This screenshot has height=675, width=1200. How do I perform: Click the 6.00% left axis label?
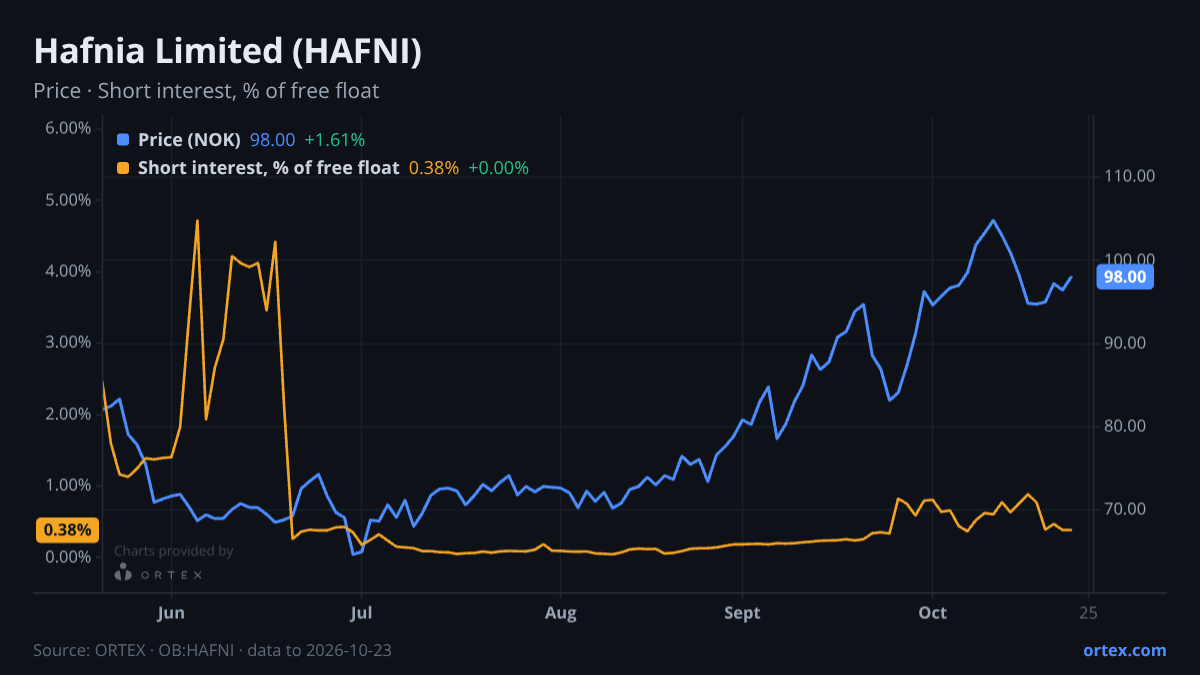pyautogui.click(x=68, y=128)
